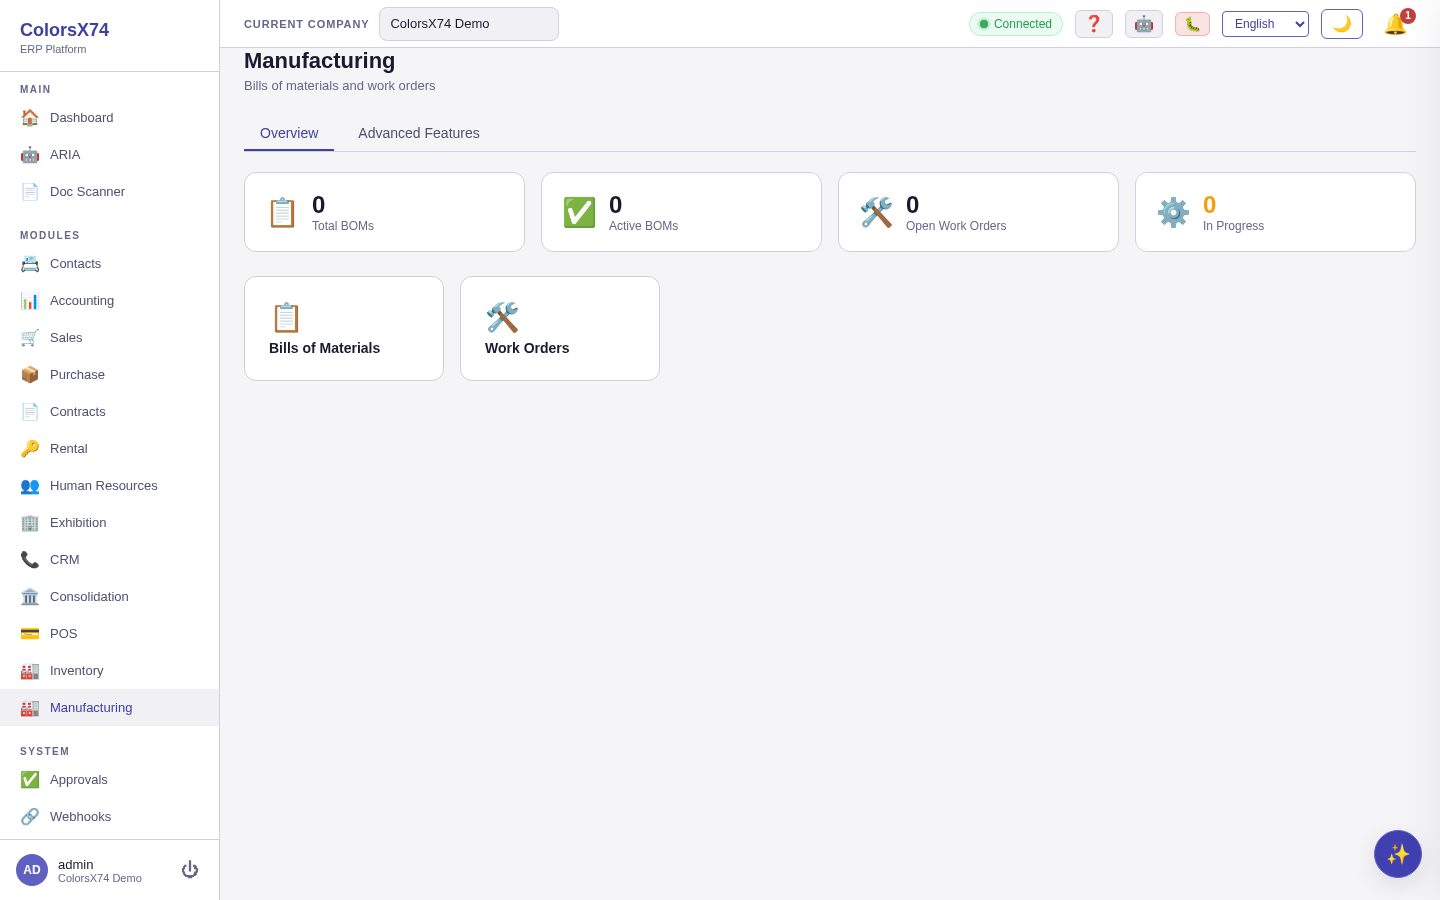The image size is (1440, 900).
Task: Click the Manufacturing factory icon in sidebar
Action: [30, 707]
